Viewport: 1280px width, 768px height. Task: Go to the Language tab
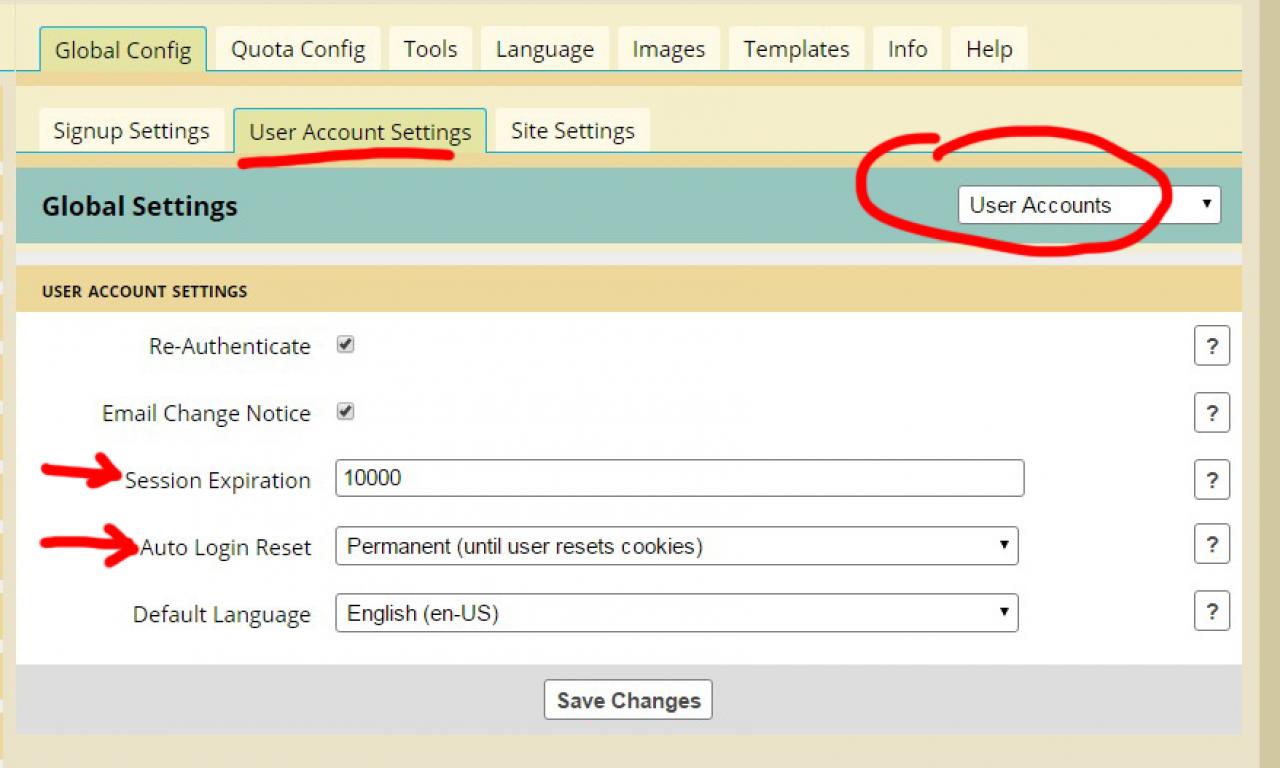click(x=544, y=49)
